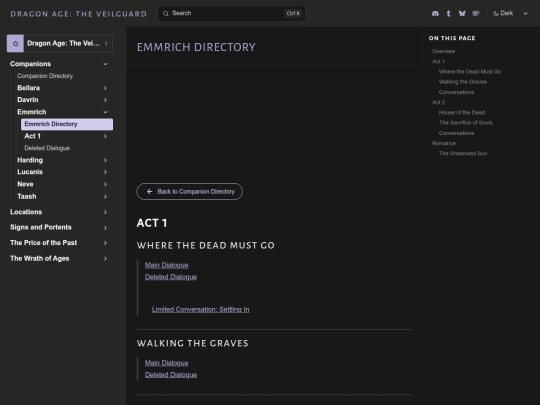Open the Tumblr link icon
This screenshot has height=405, width=540.
pyautogui.click(x=449, y=13)
